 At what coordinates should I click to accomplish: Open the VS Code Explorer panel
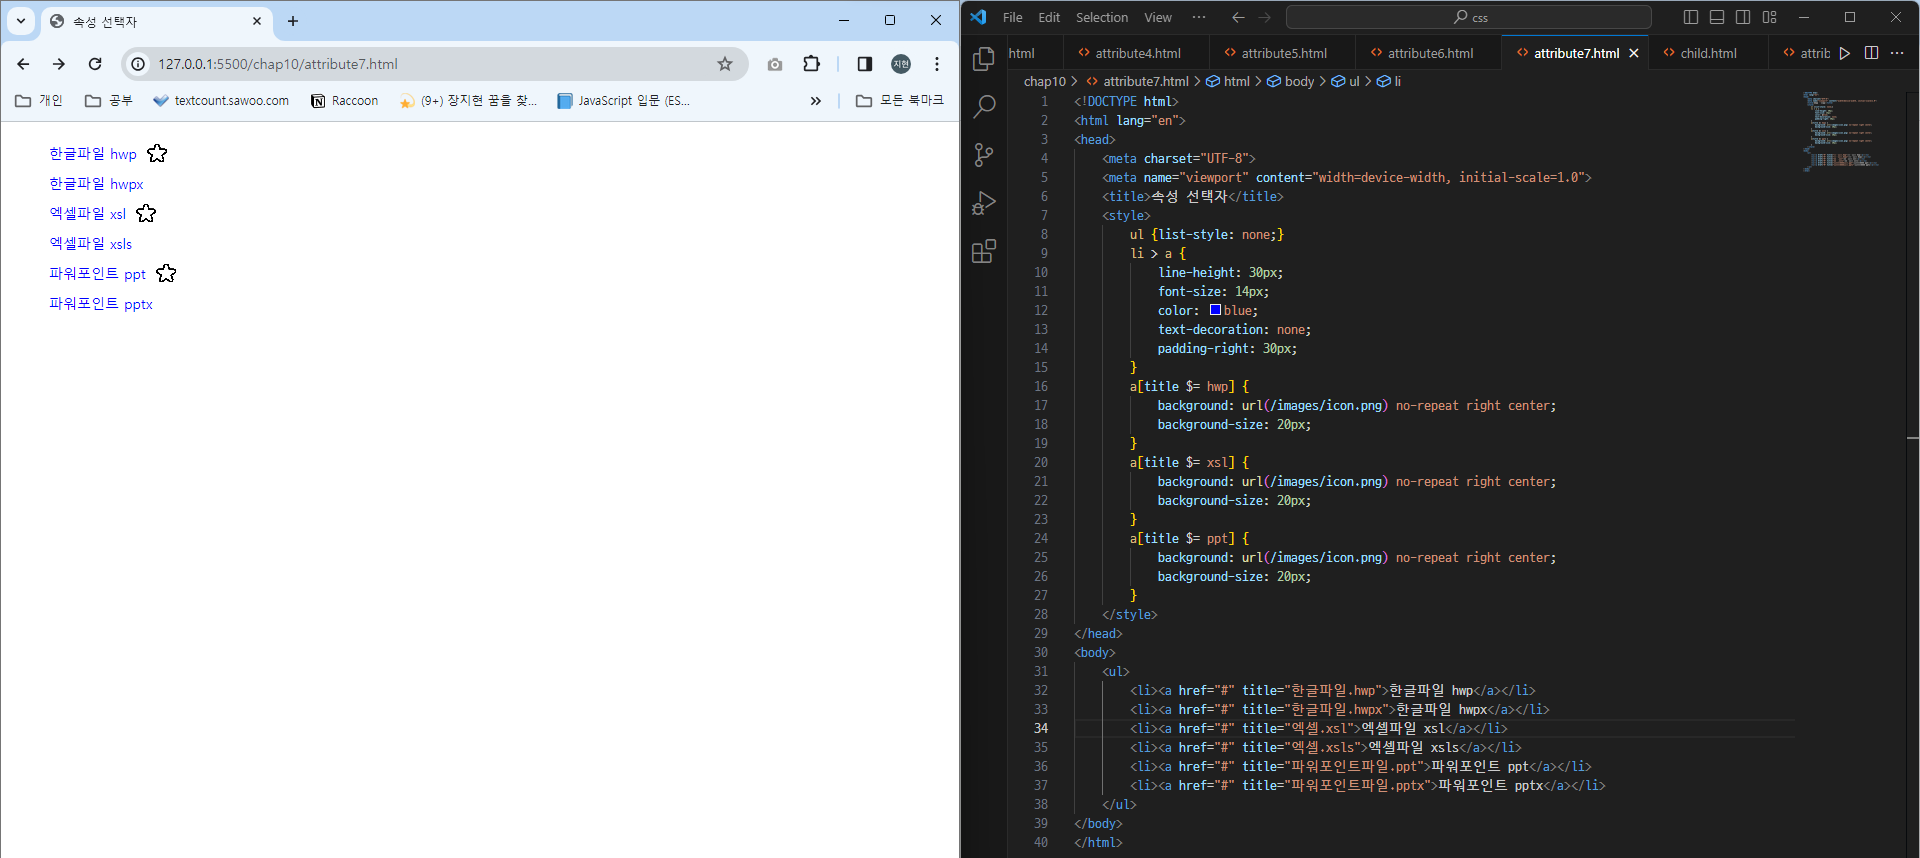984,59
